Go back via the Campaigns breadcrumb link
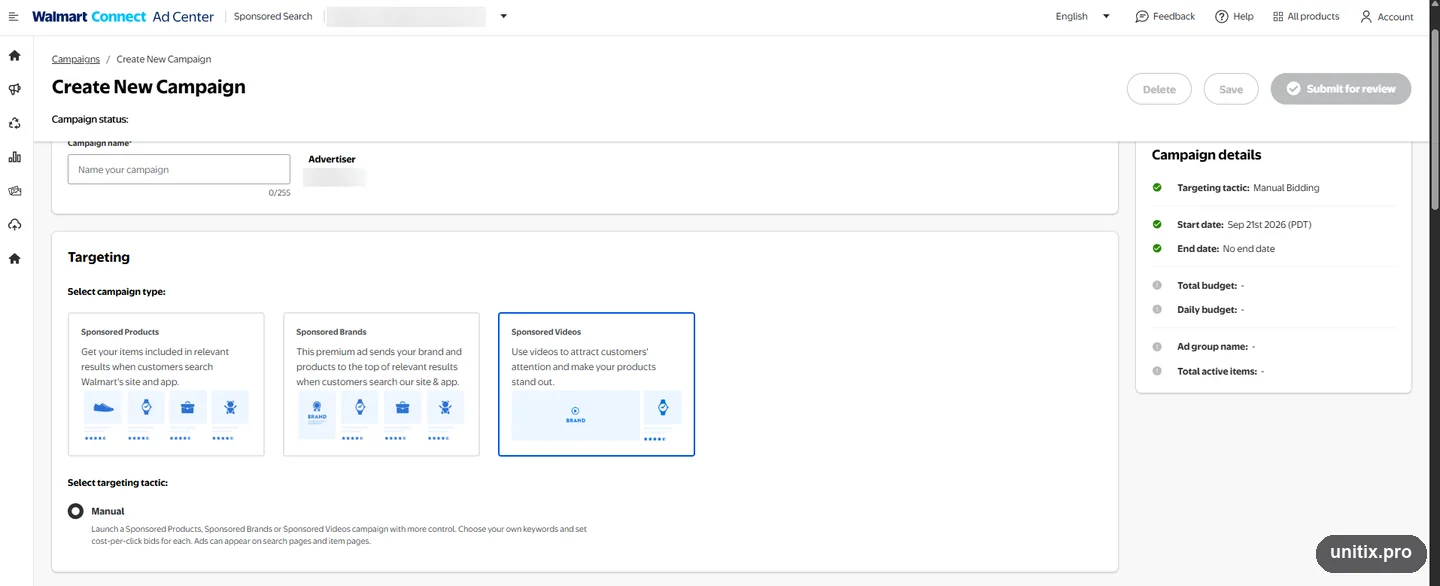 pos(76,59)
